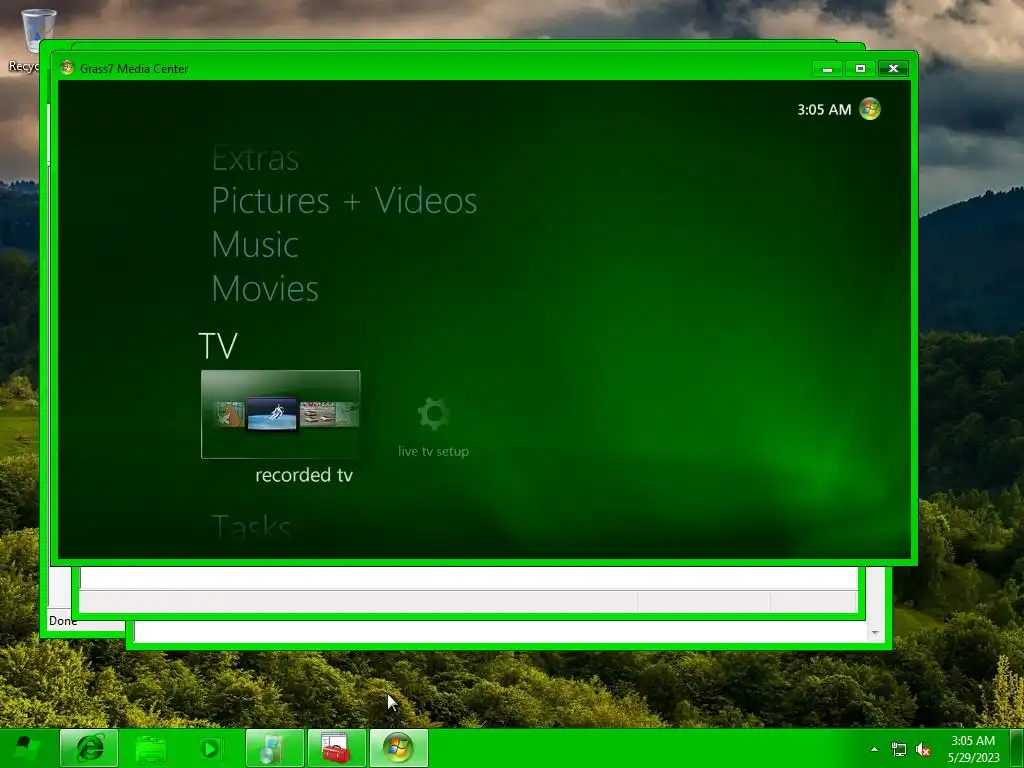Open the media player taskbar icon

pyautogui.click(x=212, y=748)
